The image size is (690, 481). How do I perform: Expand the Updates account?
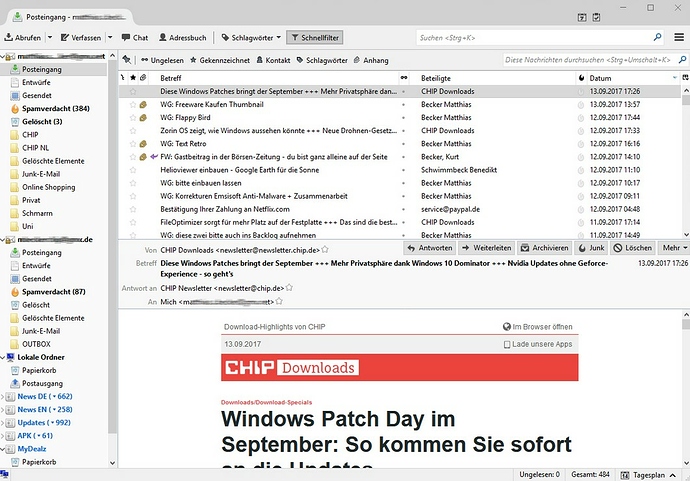coord(3,423)
